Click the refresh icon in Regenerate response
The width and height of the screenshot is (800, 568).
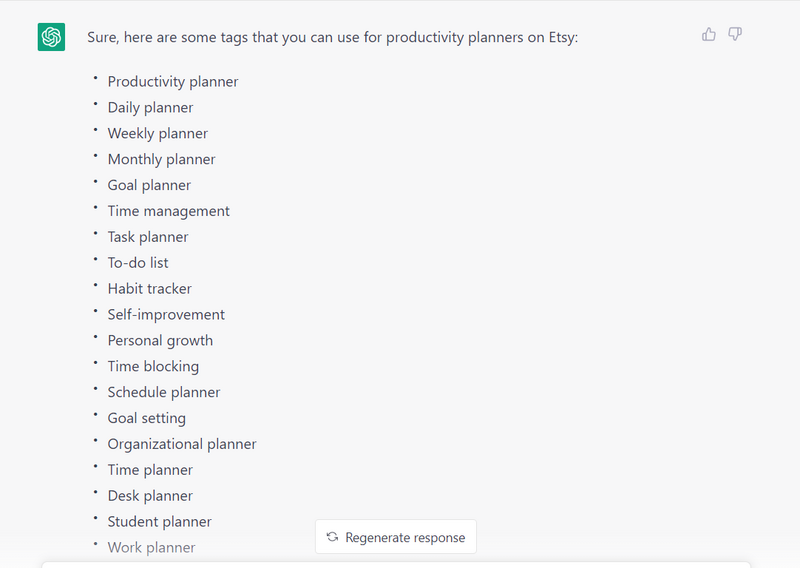[x=332, y=537]
